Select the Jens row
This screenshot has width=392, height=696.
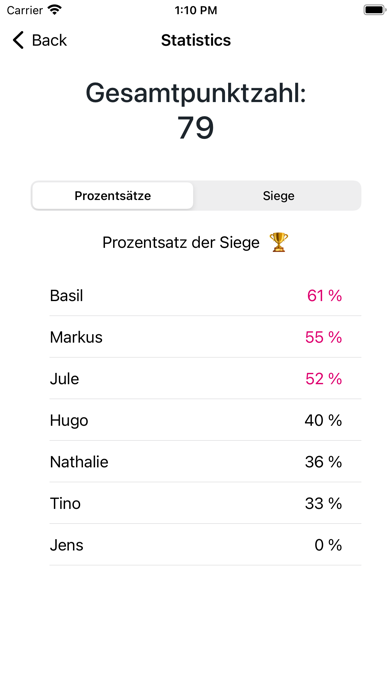pos(205,545)
